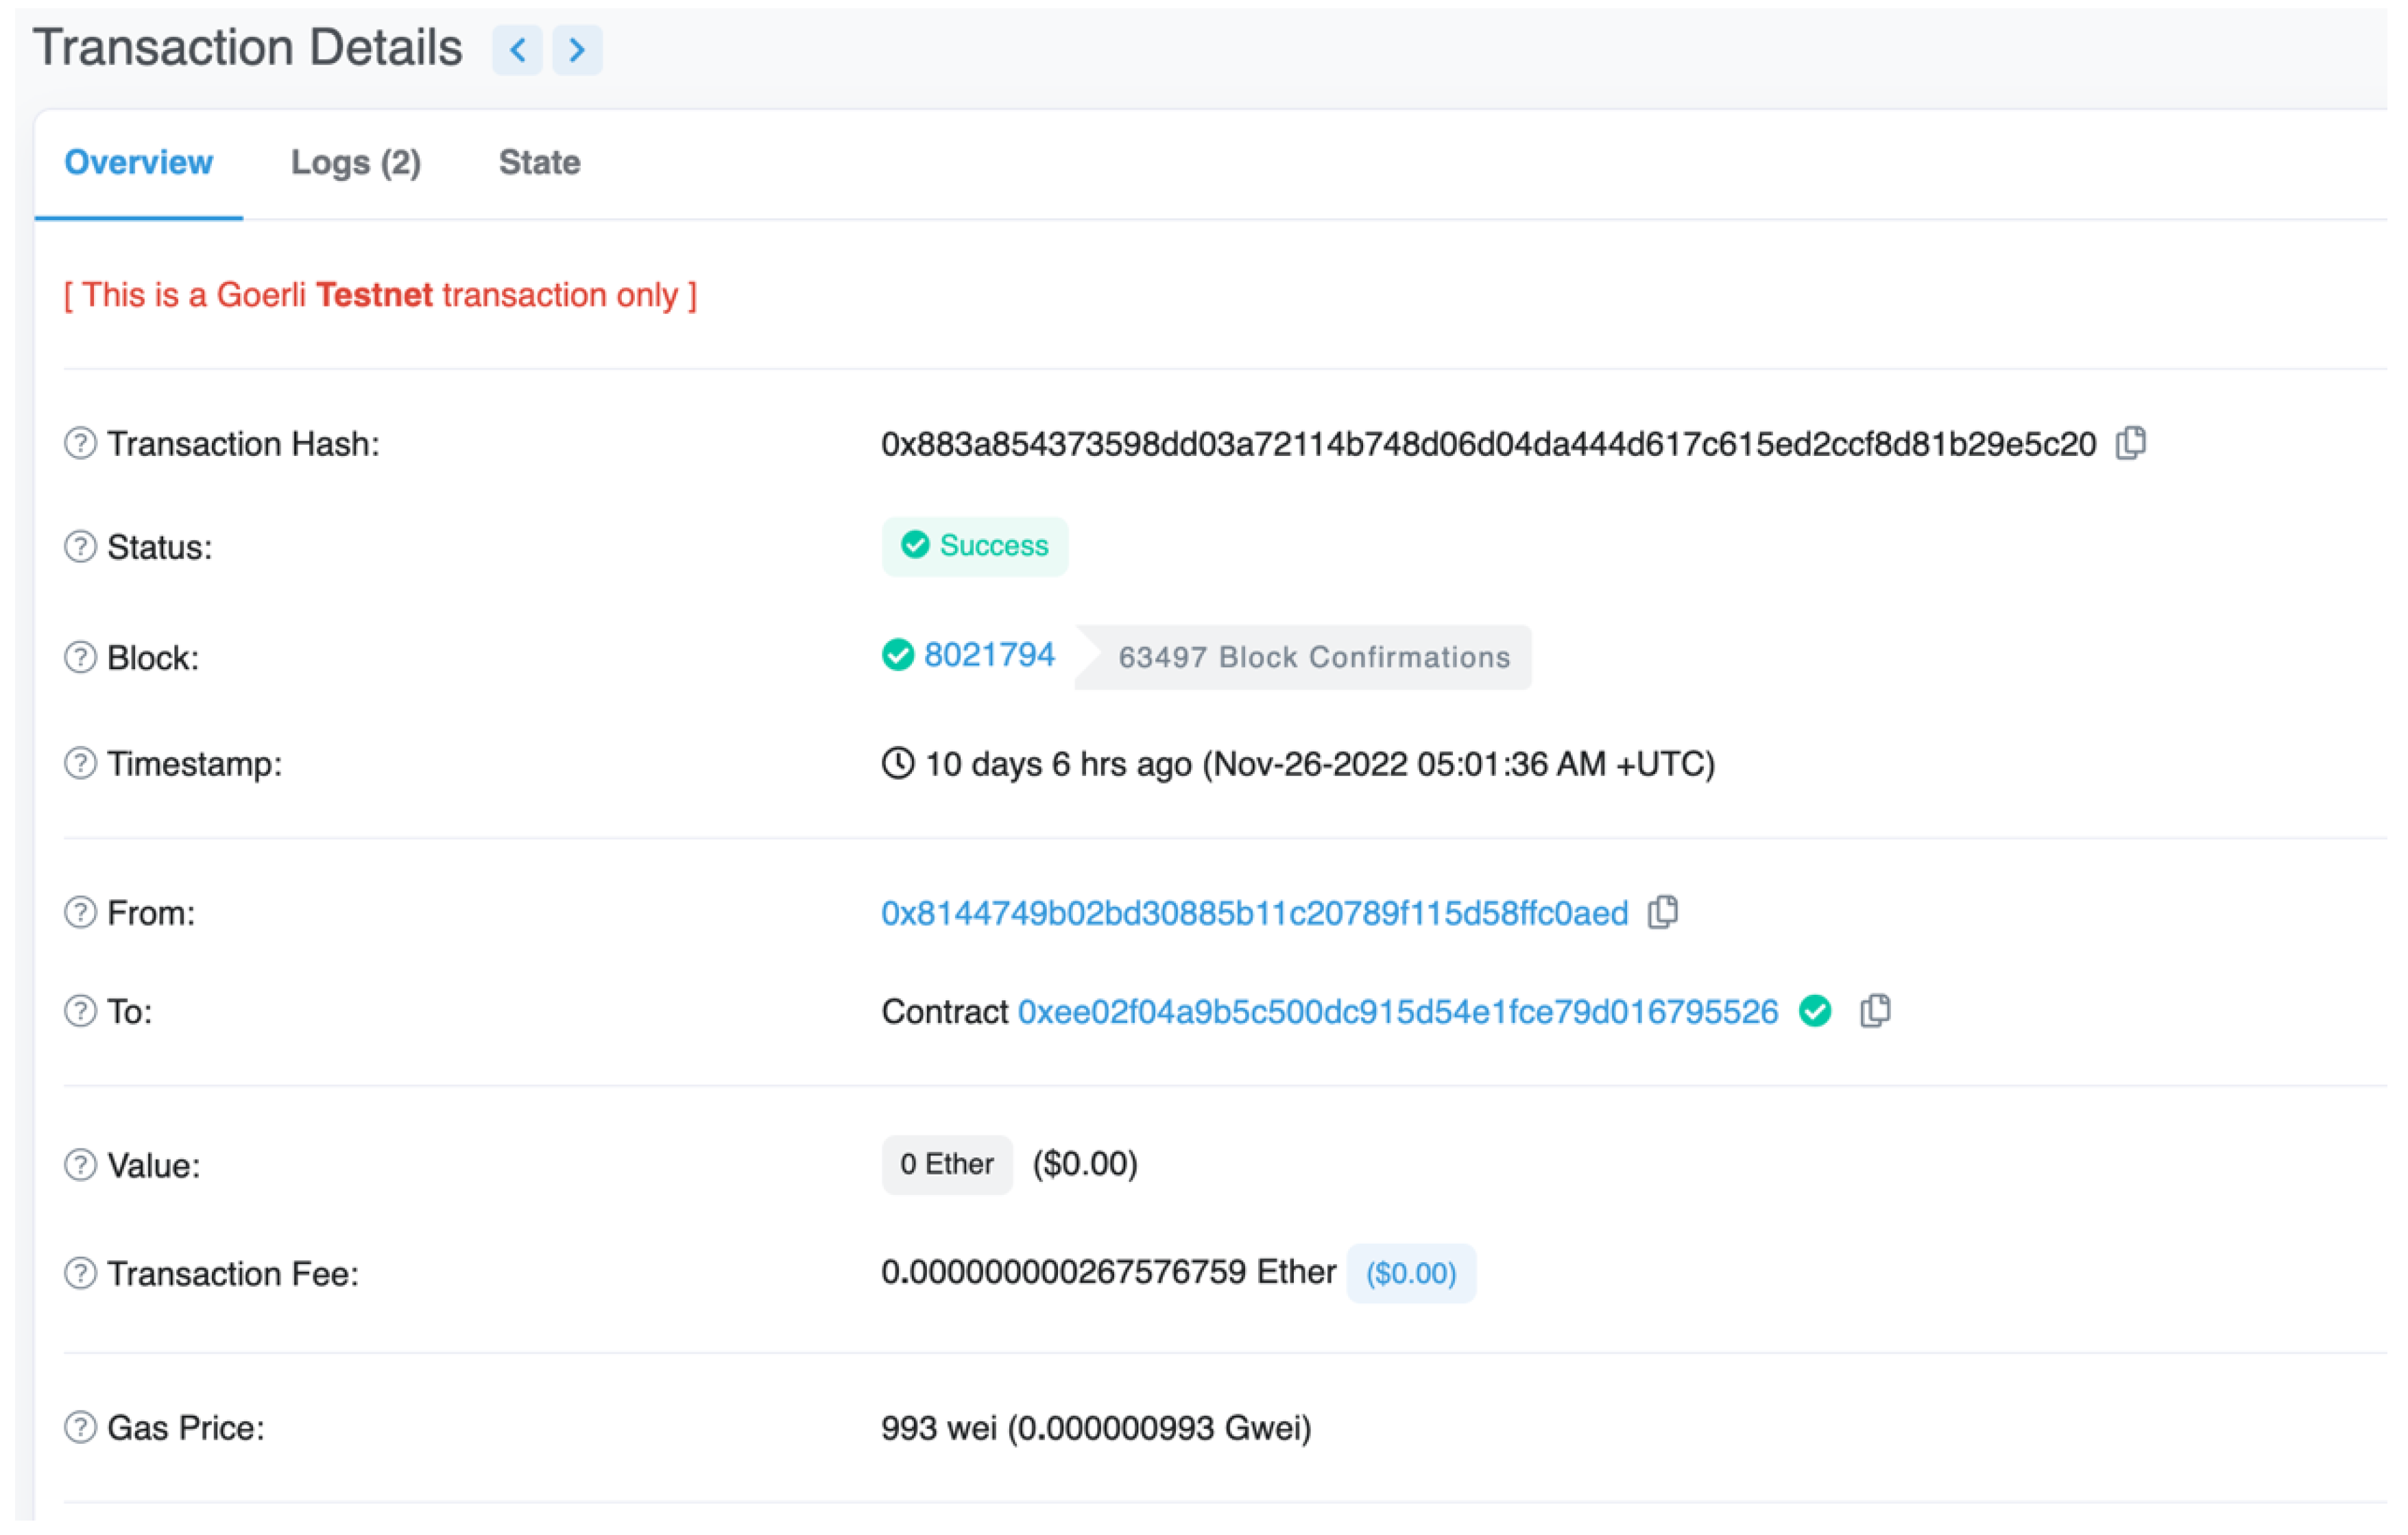The width and height of the screenshot is (2408, 1535).
Task: Open contract address 0xee02f04a link
Action: pyautogui.click(x=1397, y=1012)
